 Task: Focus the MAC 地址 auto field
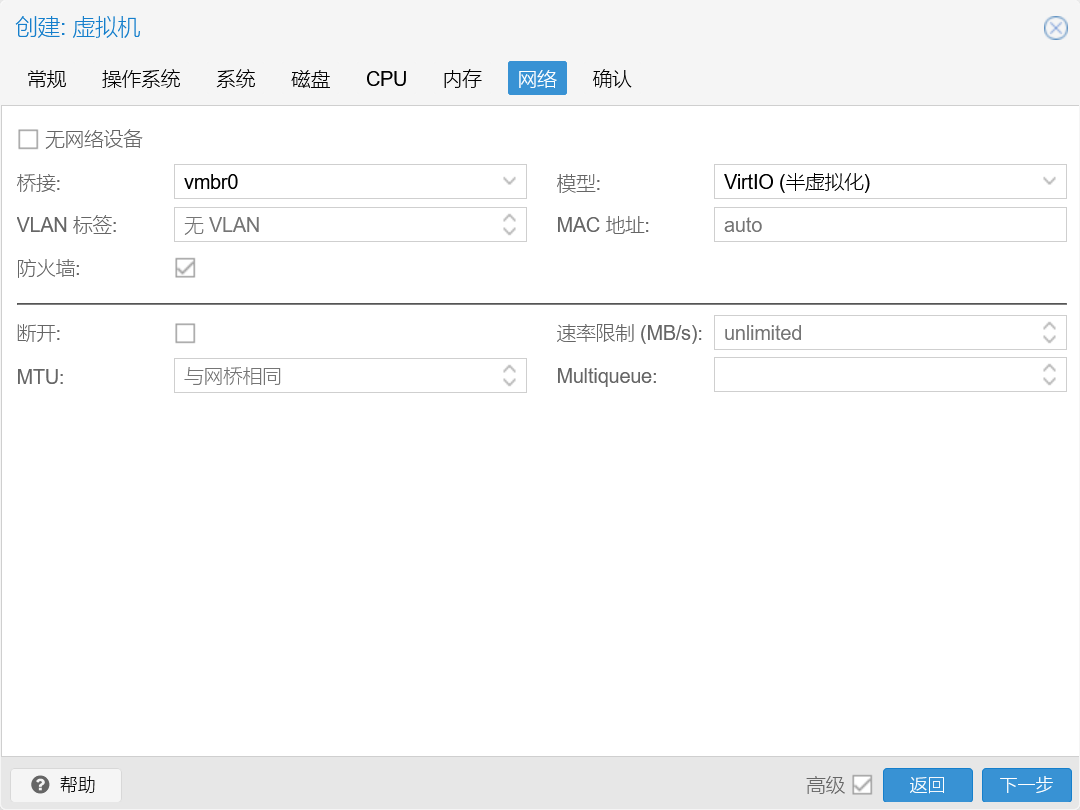click(x=890, y=225)
